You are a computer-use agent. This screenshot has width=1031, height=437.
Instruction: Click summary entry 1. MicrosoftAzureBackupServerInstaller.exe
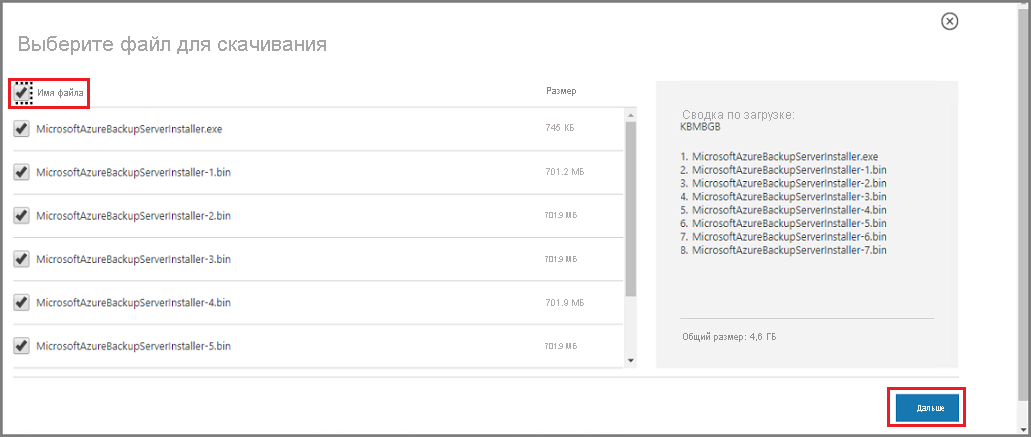point(780,156)
